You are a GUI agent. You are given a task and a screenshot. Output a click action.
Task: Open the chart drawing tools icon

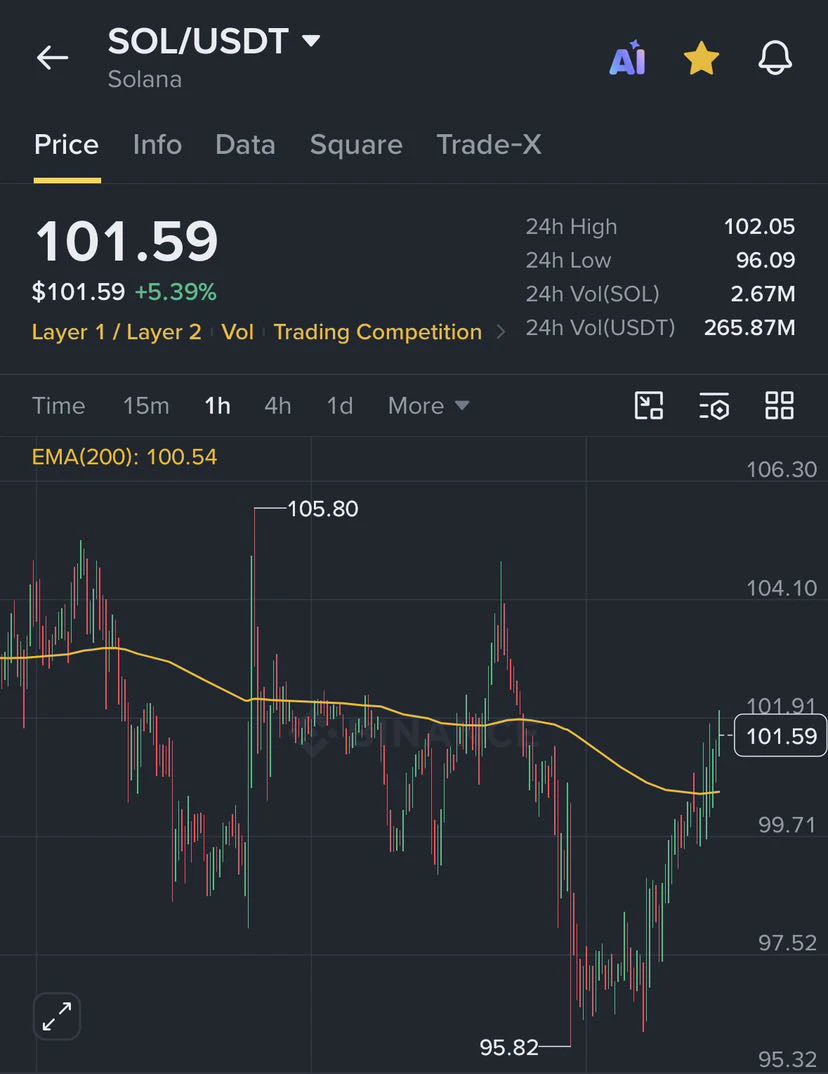coord(649,405)
